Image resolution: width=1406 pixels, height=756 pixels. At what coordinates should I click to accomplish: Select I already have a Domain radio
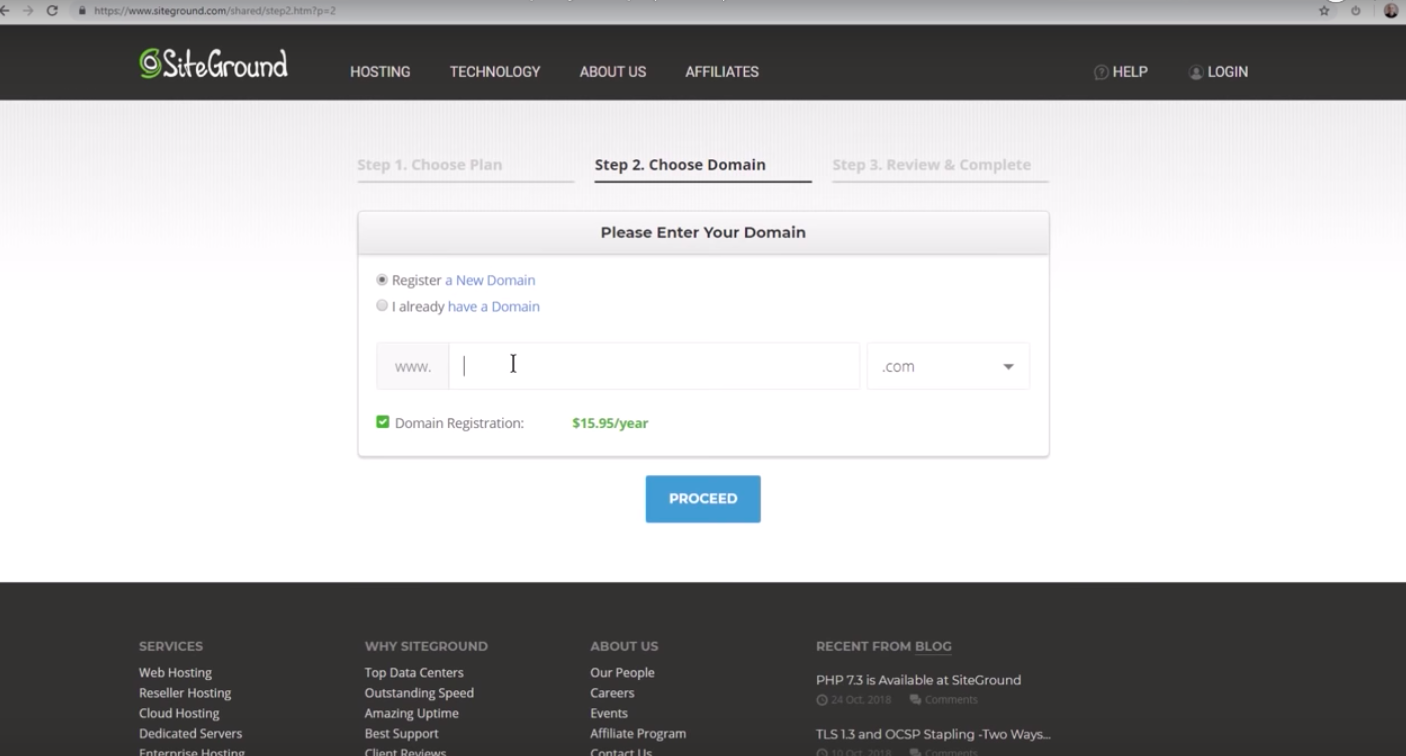pos(382,306)
